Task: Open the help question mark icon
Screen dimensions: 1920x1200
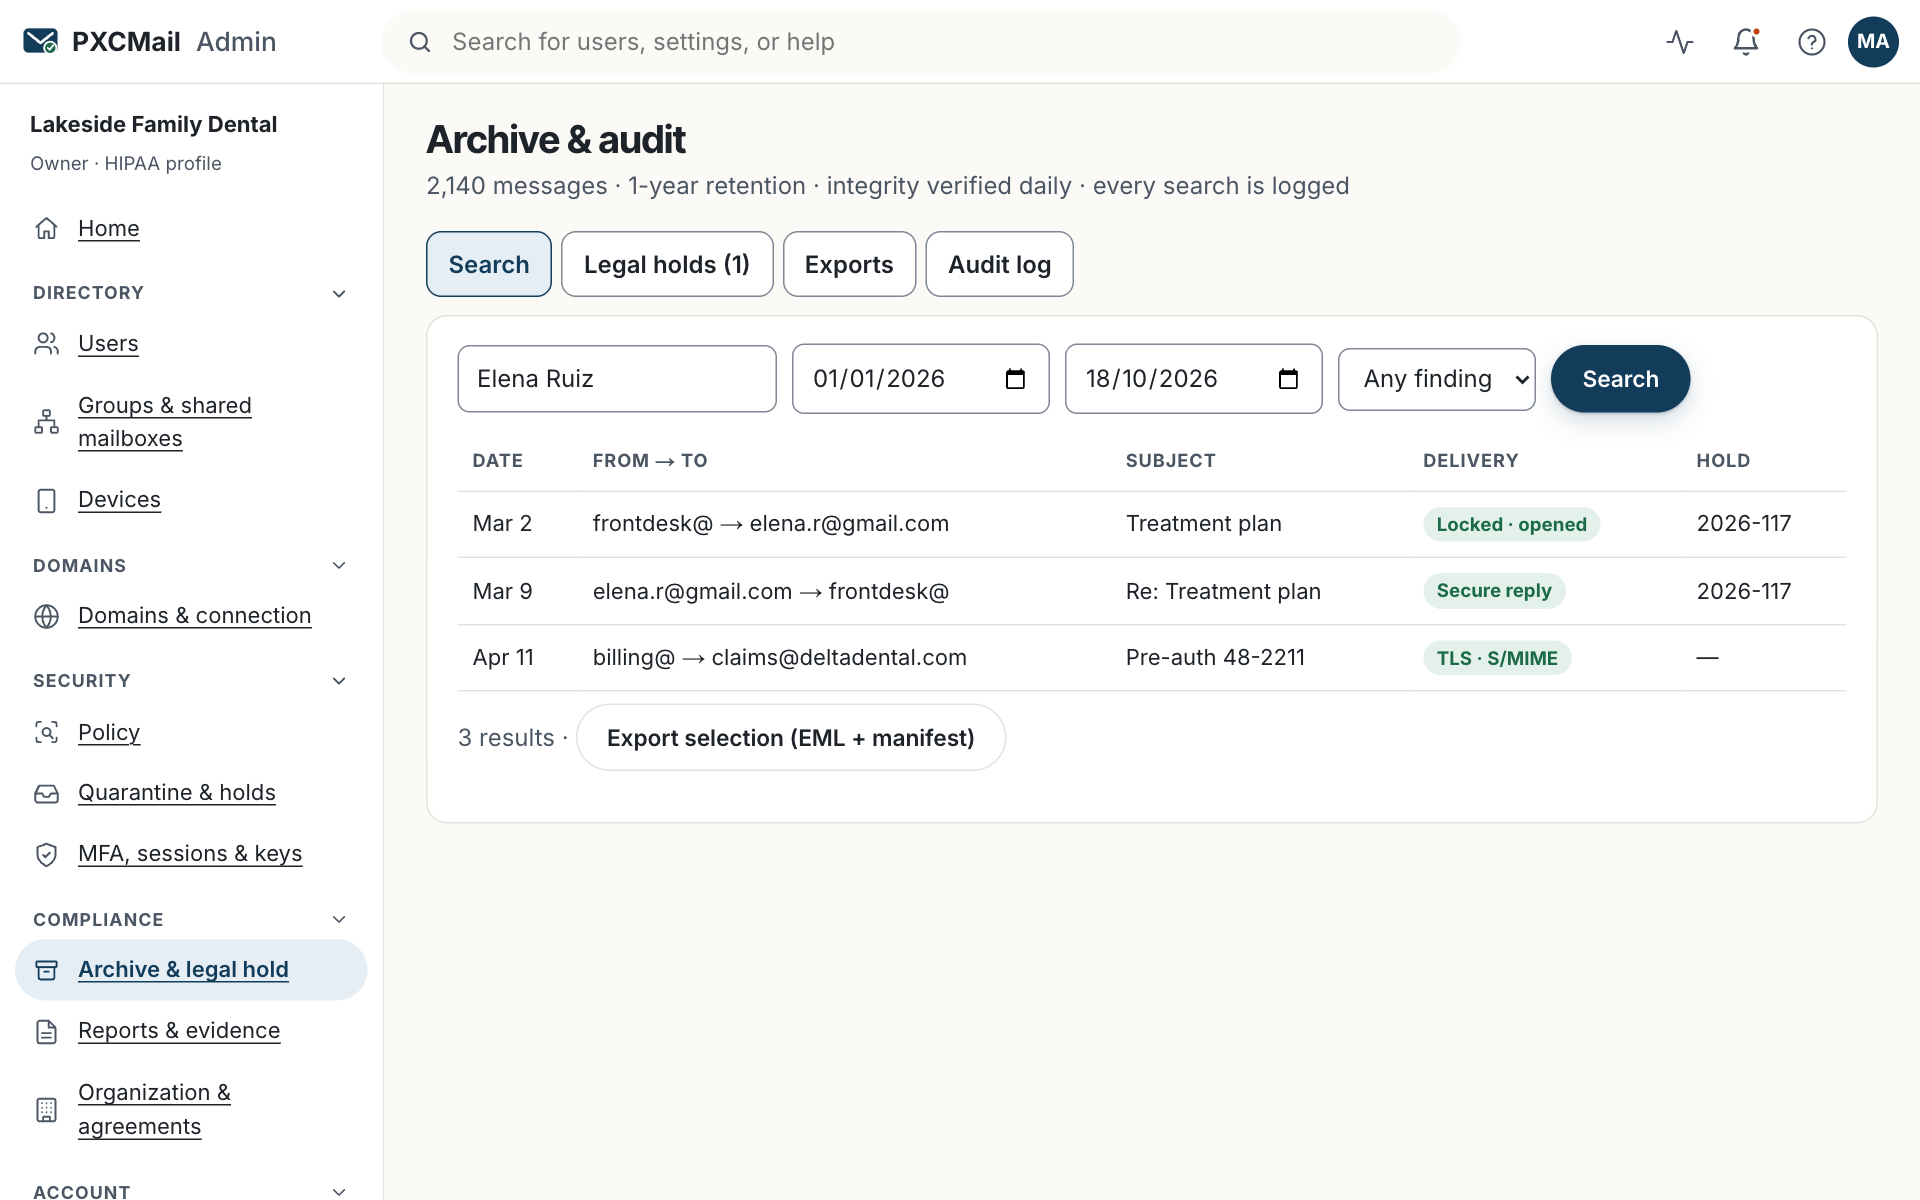Action: (1811, 41)
